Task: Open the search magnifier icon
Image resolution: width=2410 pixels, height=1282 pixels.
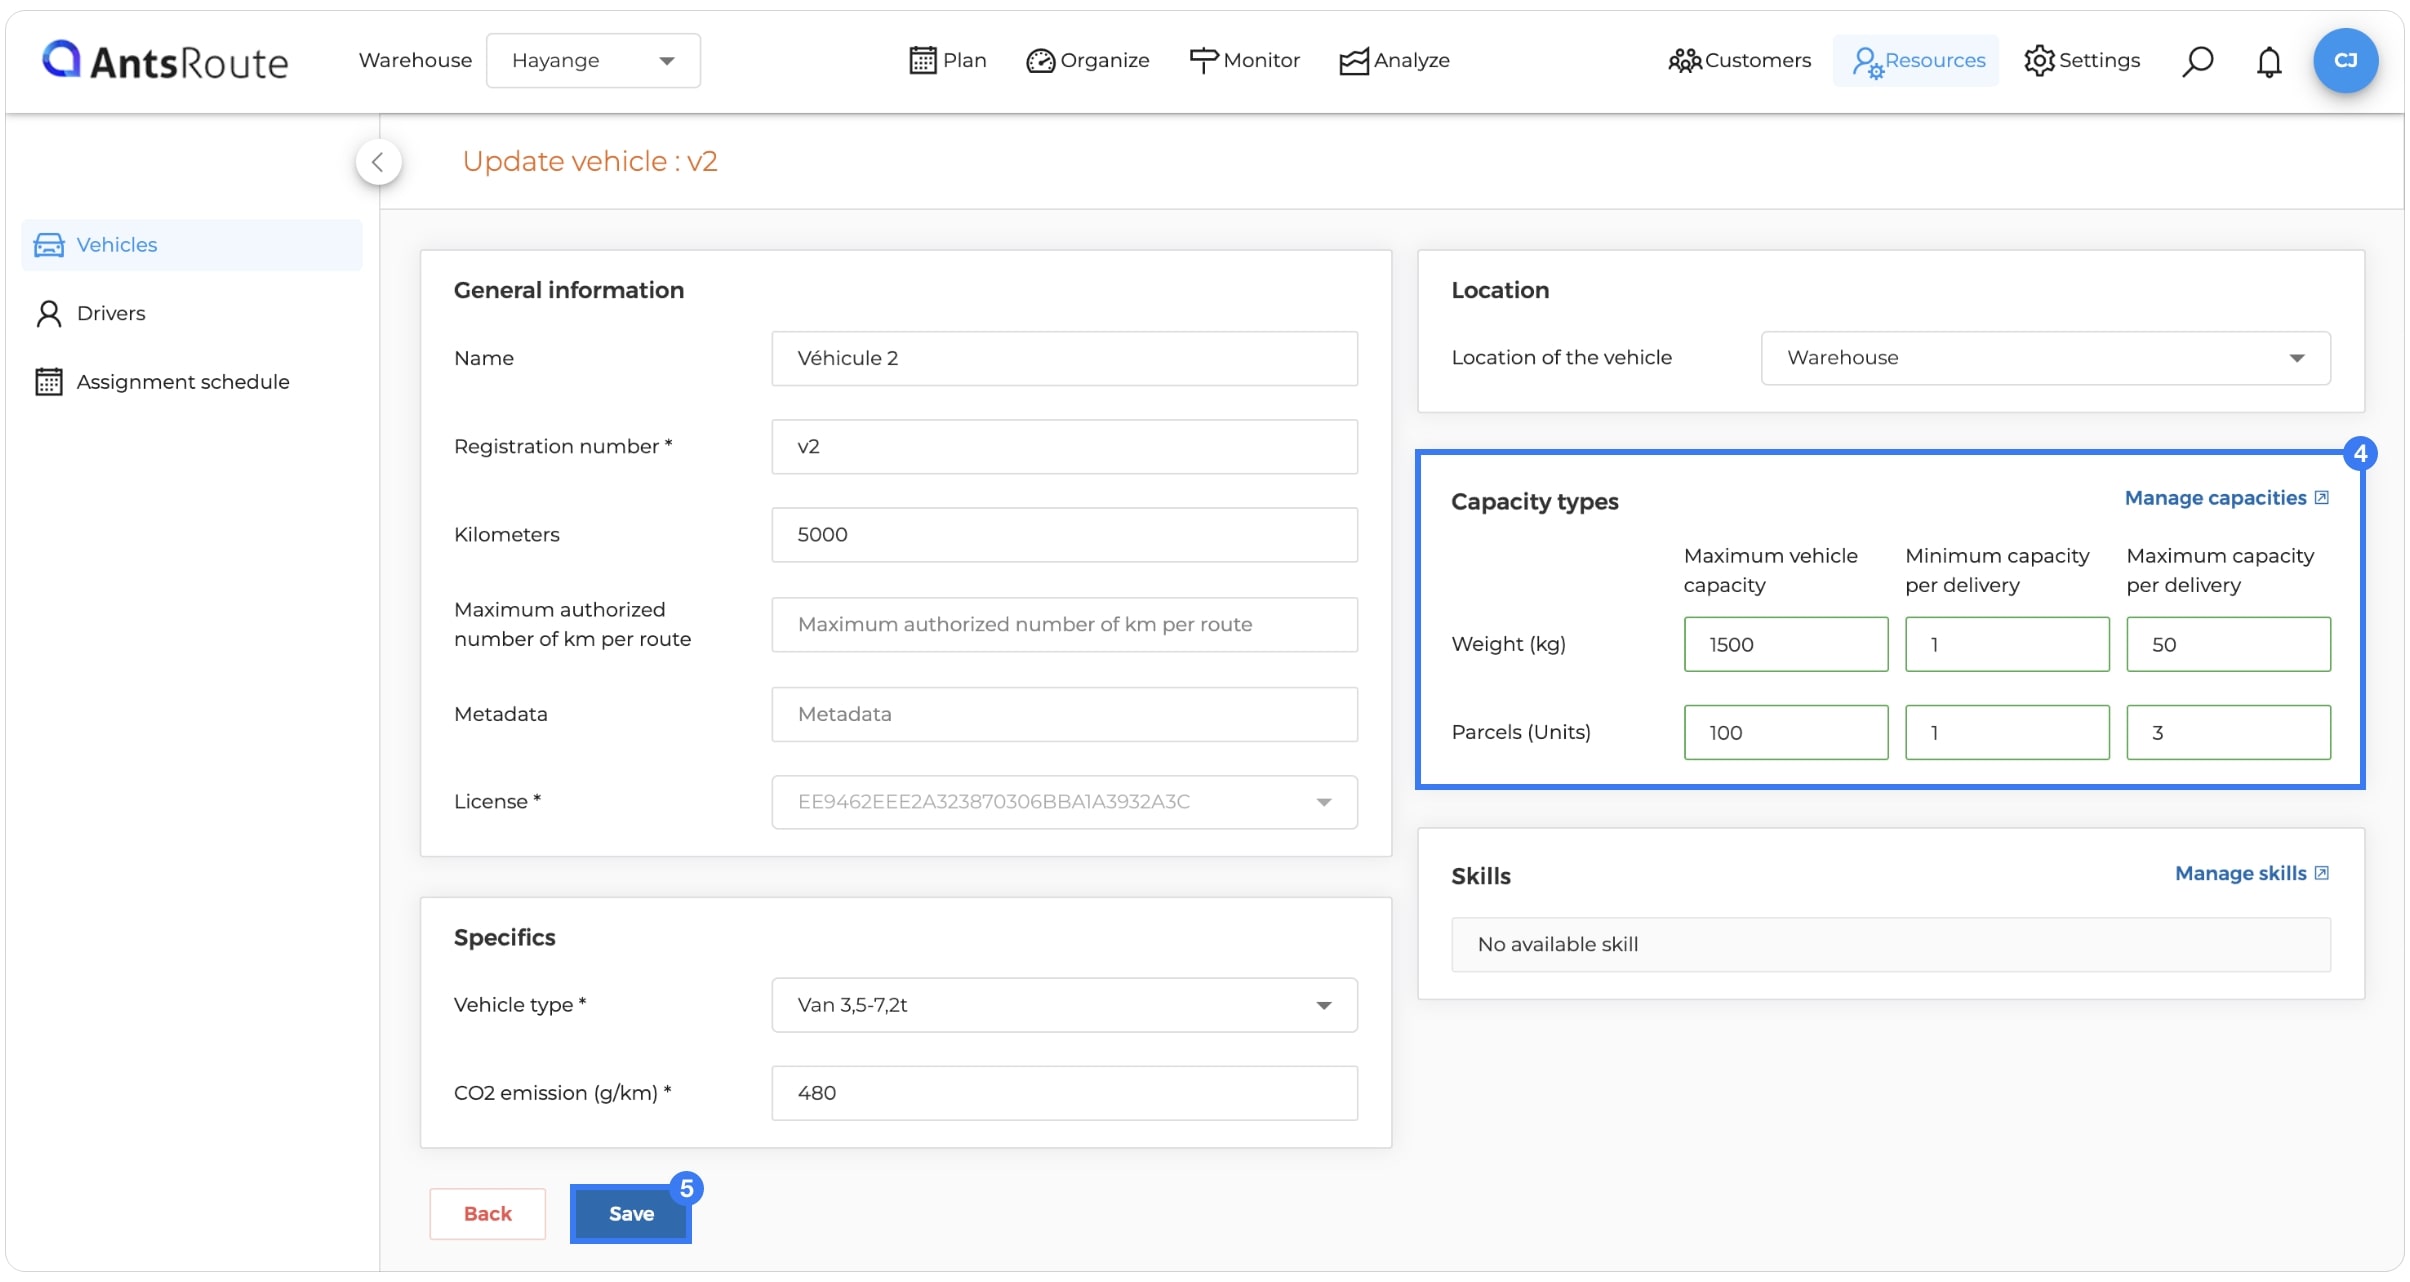Action: pyautogui.click(x=2197, y=61)
